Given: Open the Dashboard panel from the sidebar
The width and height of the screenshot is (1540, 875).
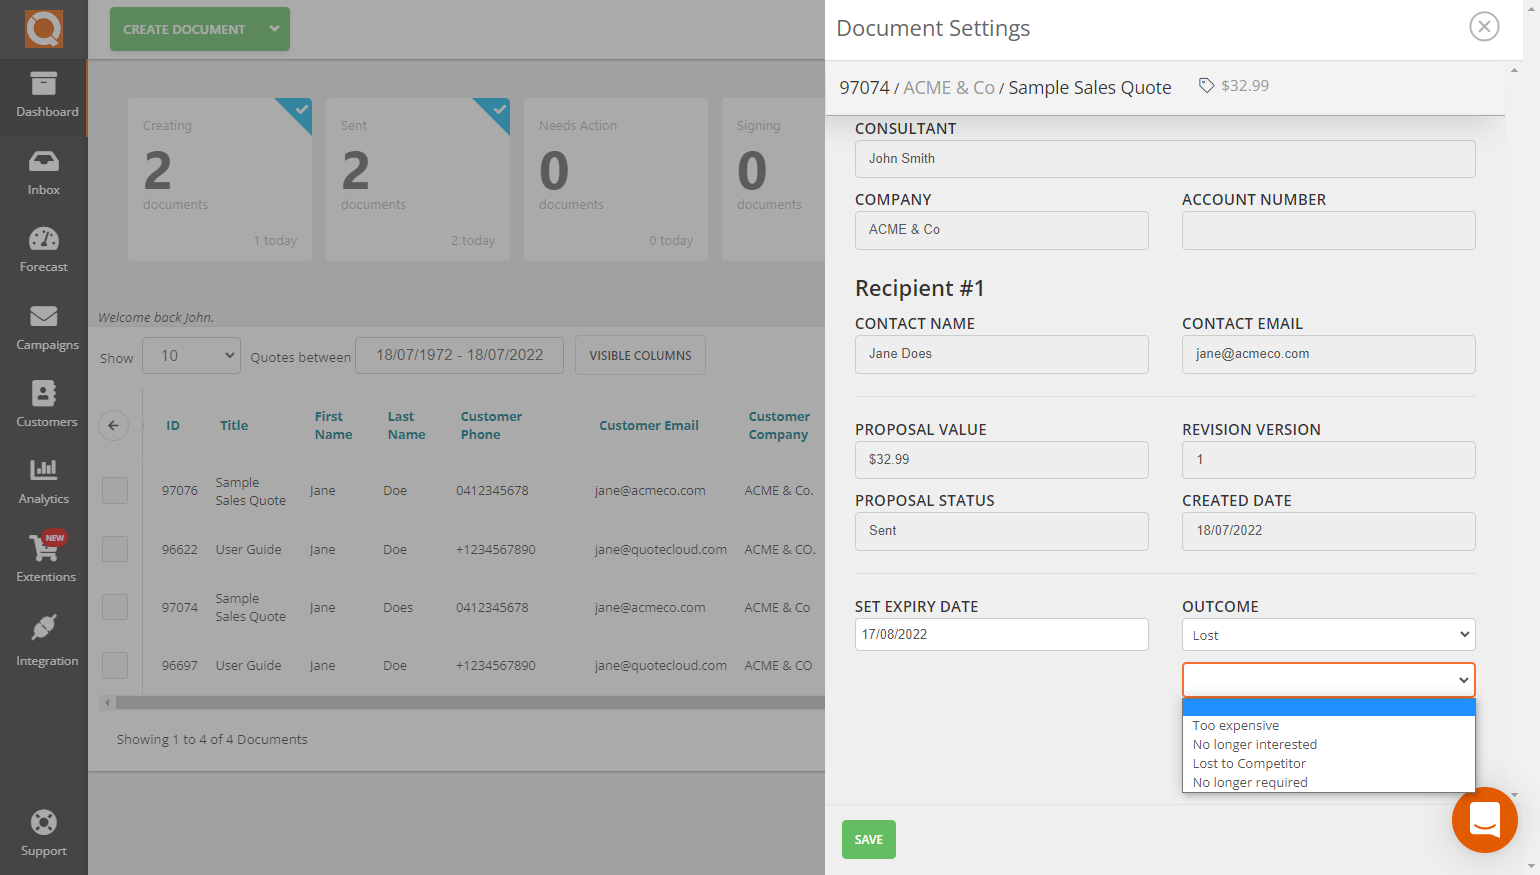Looking at the screenshot, I should pos(44,97).
